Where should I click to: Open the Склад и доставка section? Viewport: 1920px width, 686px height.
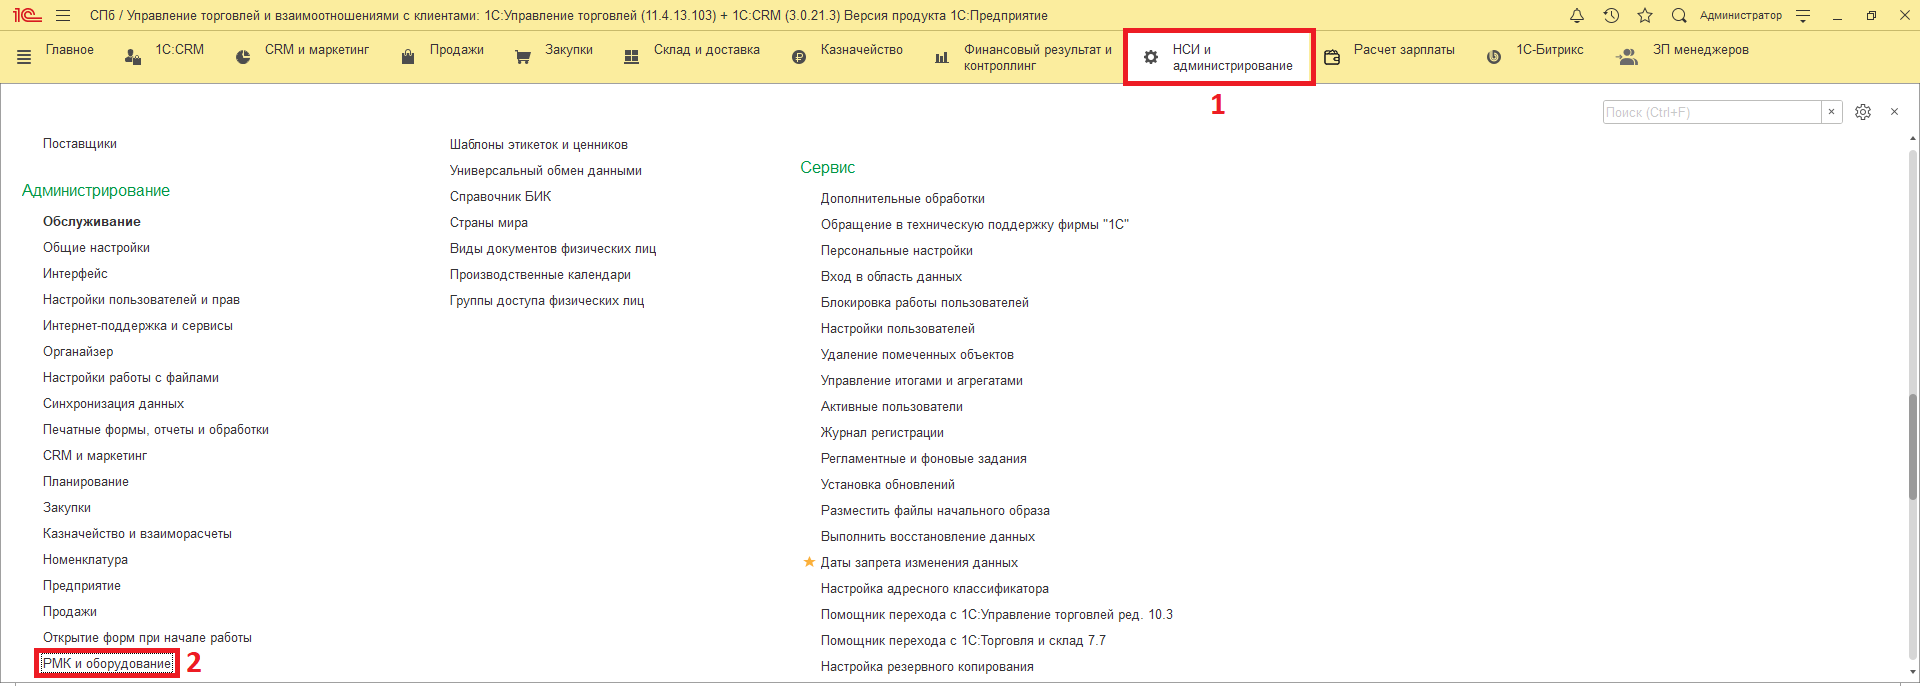(x=706, y=50)
